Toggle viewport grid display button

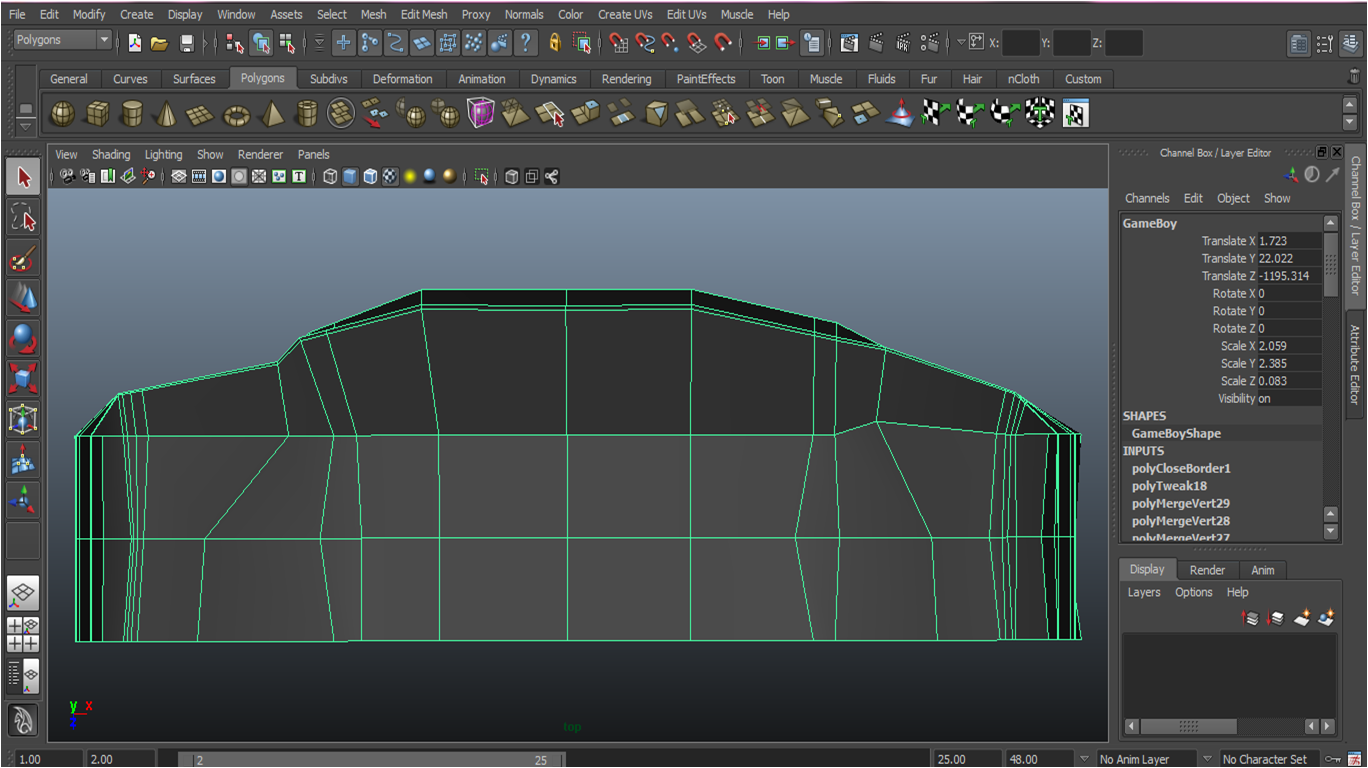coord(179,177)
